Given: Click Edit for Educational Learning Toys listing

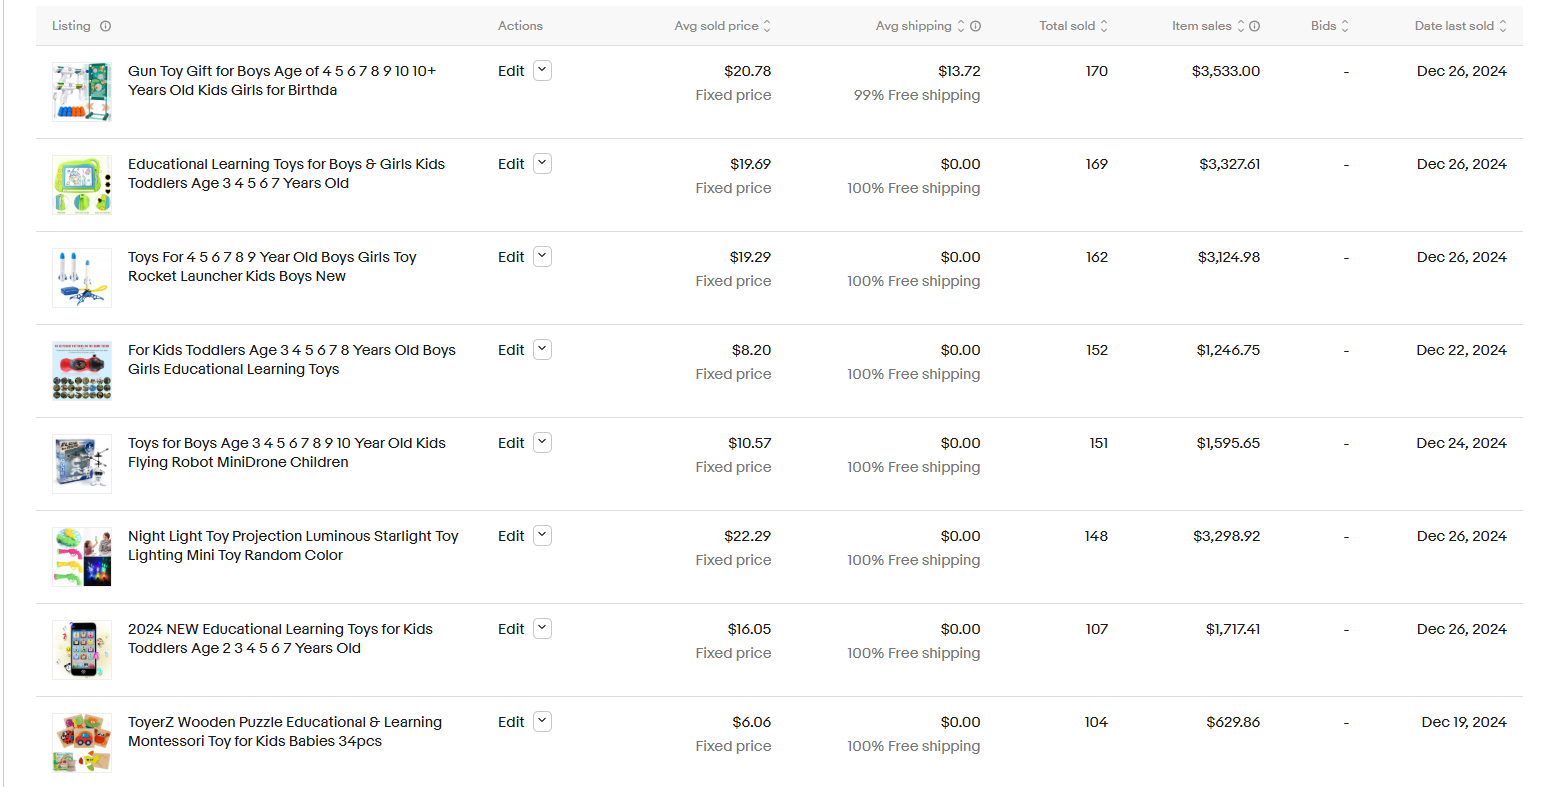Looking at the screenshot, I should point(511,164).
